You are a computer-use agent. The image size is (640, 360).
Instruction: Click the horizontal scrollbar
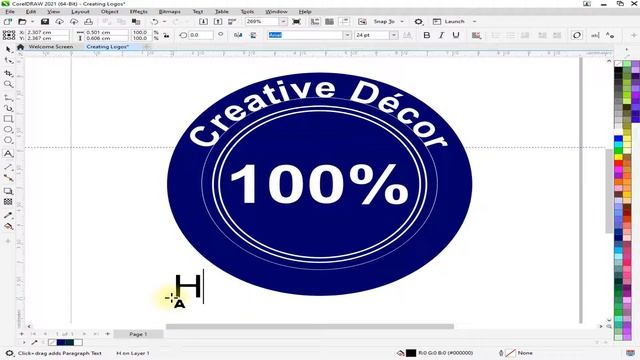pyautogui.click(x=310, y=327)
